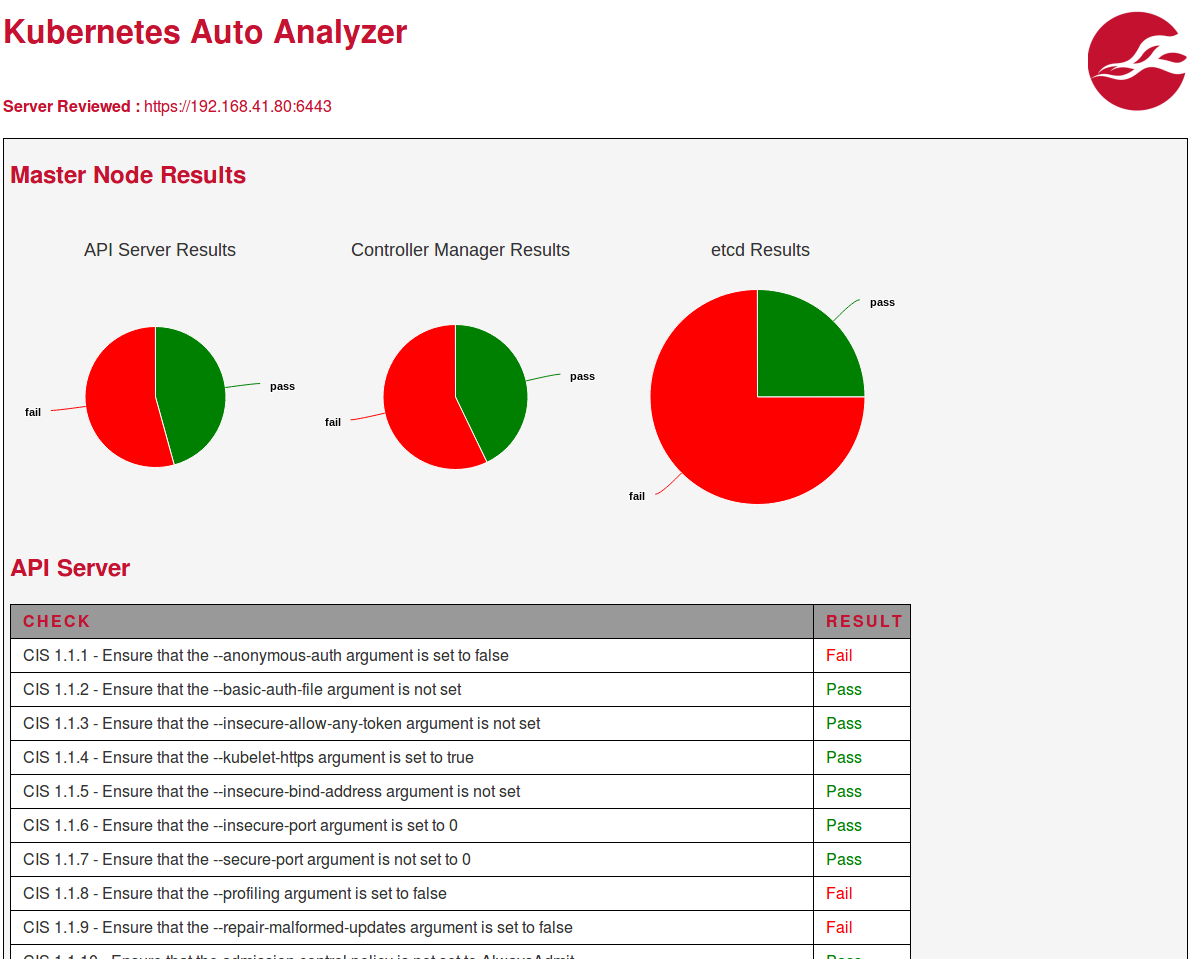Click the fail label of Controller Manager pie
This screenshot has height=959, width=1188.
[x=333, y=422]
